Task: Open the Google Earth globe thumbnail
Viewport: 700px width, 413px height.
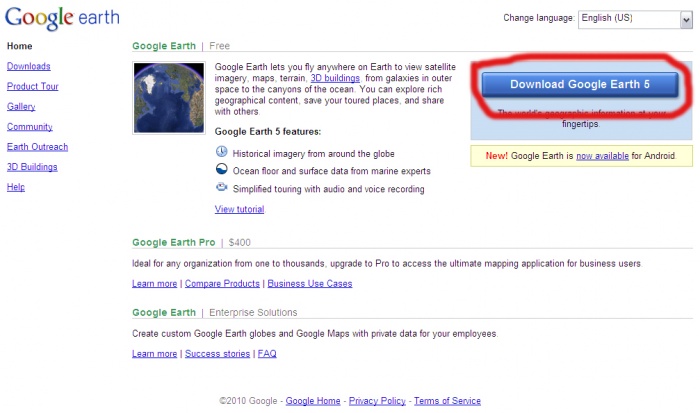Action: [169, 98]
